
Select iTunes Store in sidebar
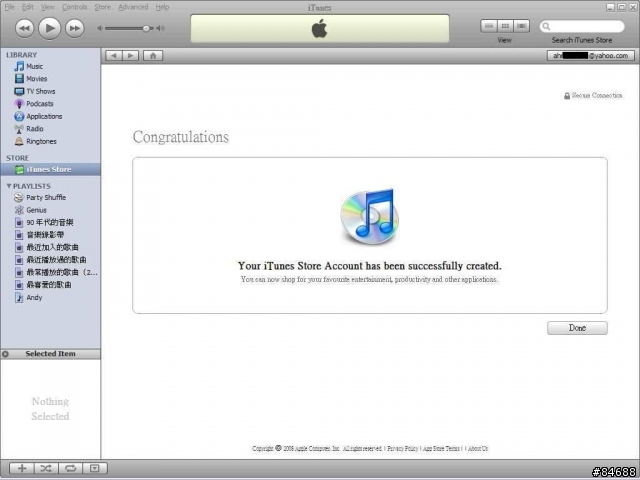pos(51,169)
